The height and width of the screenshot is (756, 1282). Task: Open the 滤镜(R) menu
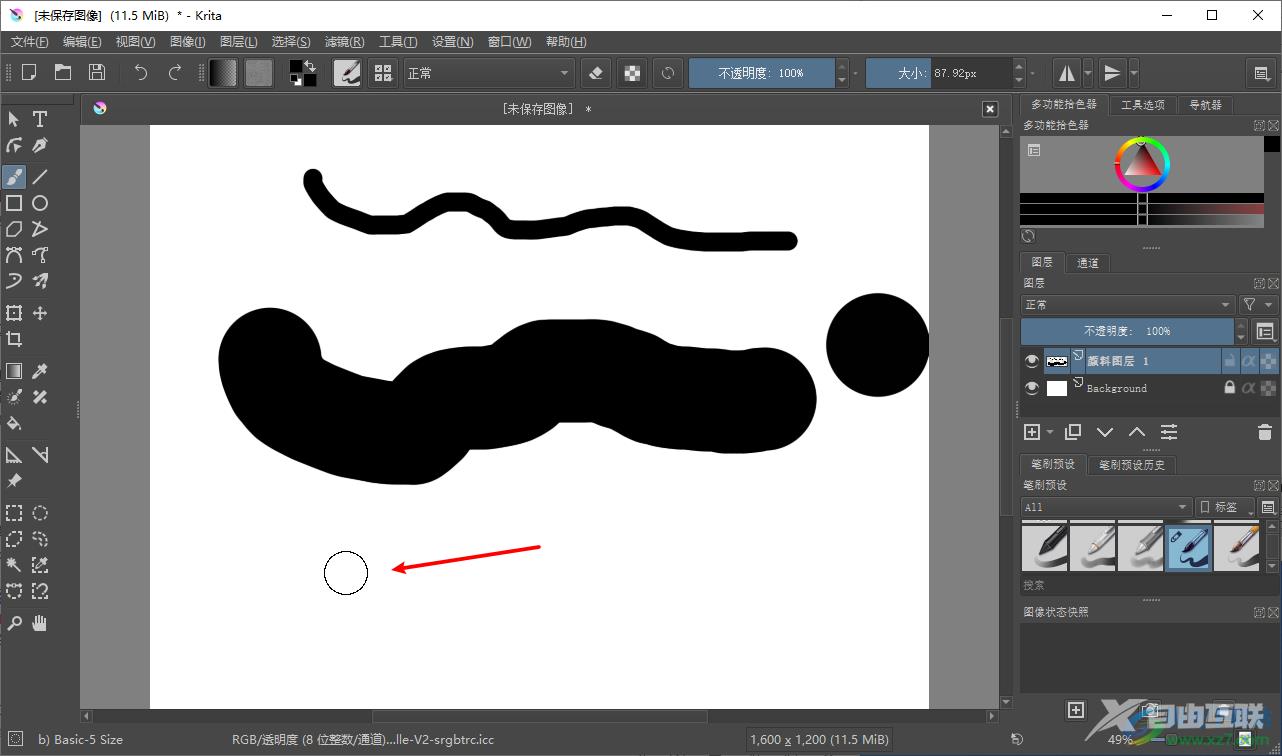point(344,42)
